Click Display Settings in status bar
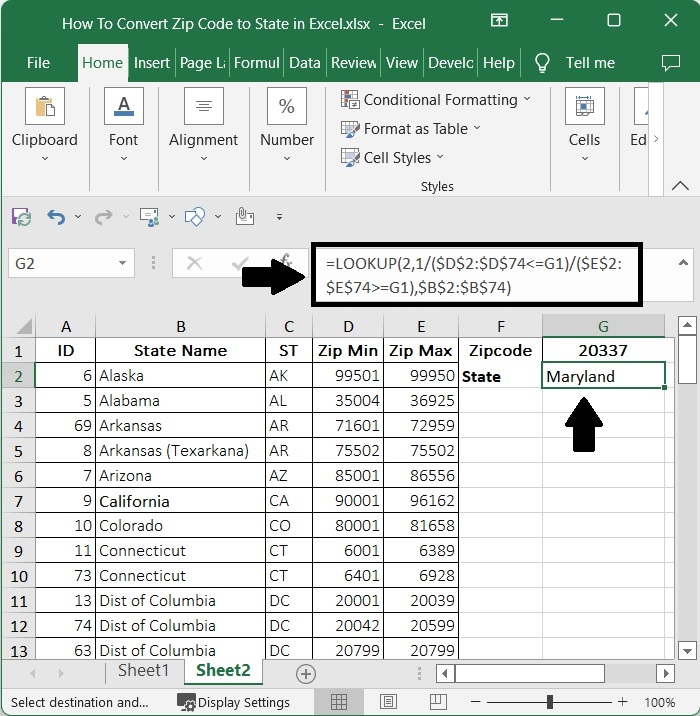 pyautogui.click(x=234, y=702)
